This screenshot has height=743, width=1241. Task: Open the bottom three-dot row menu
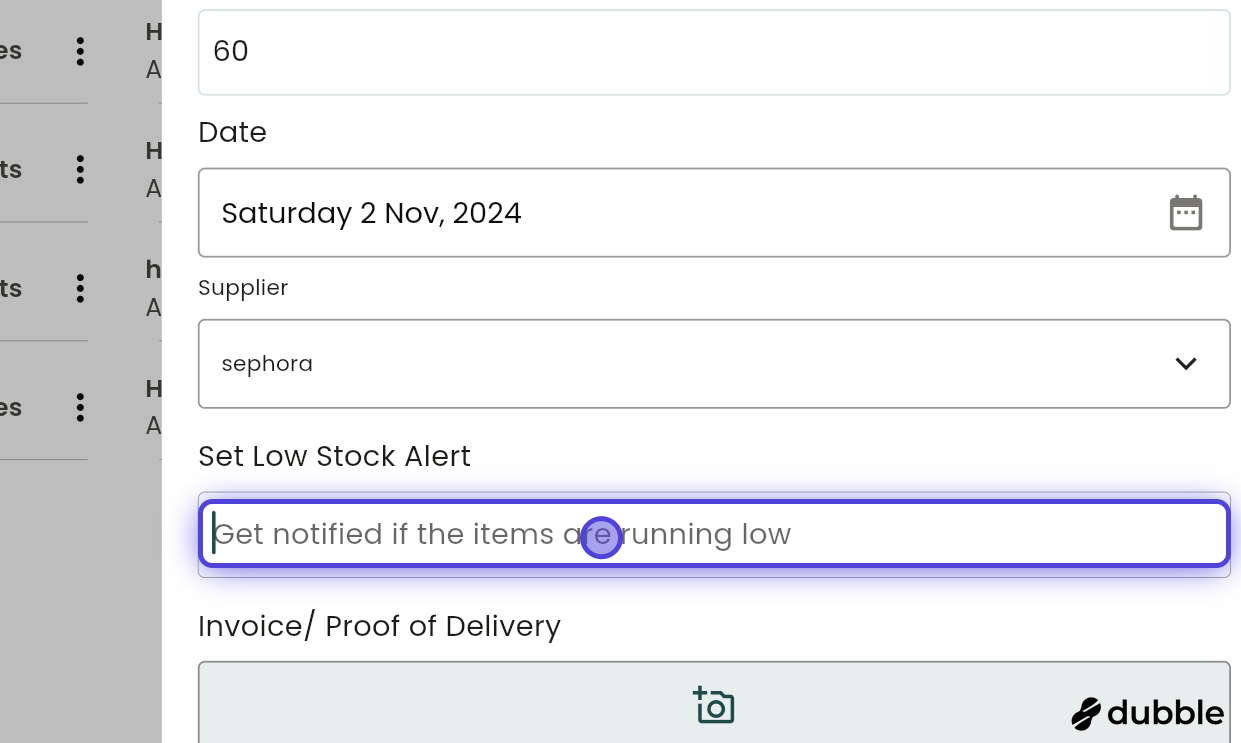(x=80, y=408)
